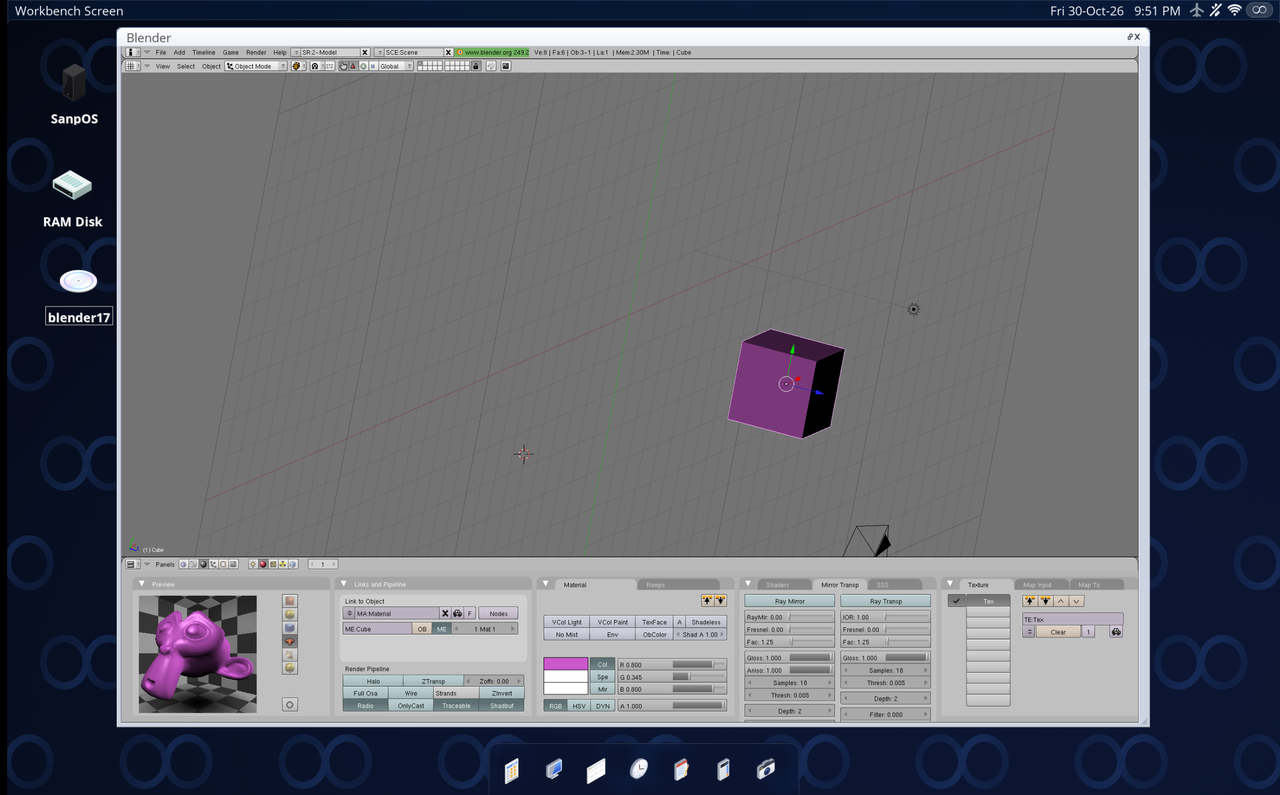Click the Sphere preview type icon

click(290, 615)
